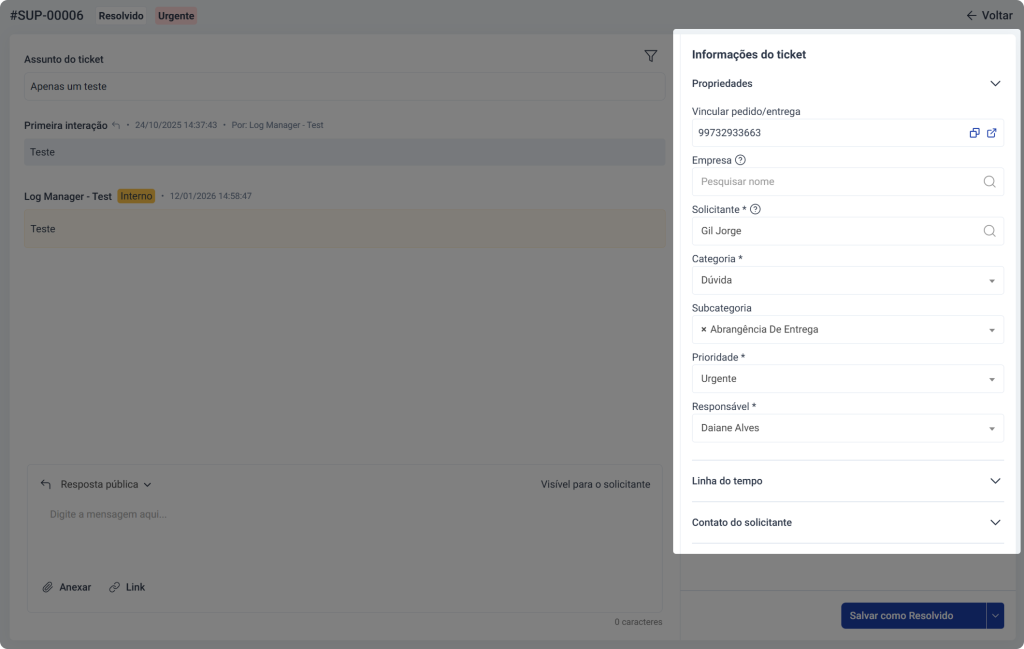
Task: Click the Solicitante help question mark icon
Action: (x=755, y=209)
